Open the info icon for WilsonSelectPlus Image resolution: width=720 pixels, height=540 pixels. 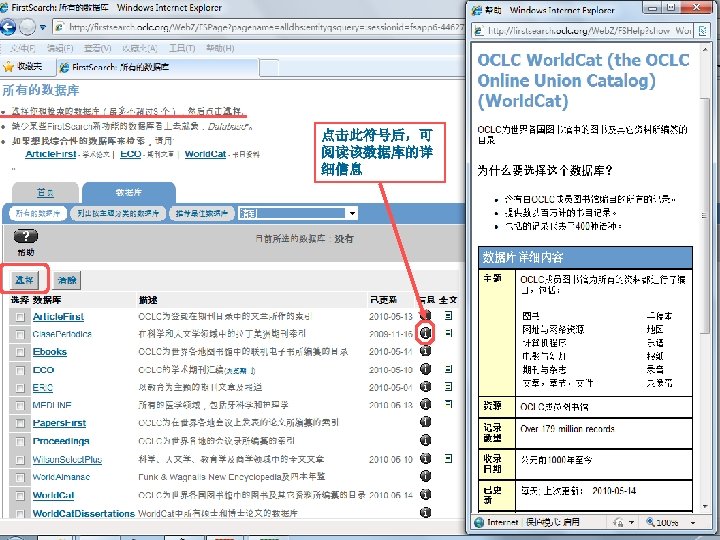pos(426,458)
